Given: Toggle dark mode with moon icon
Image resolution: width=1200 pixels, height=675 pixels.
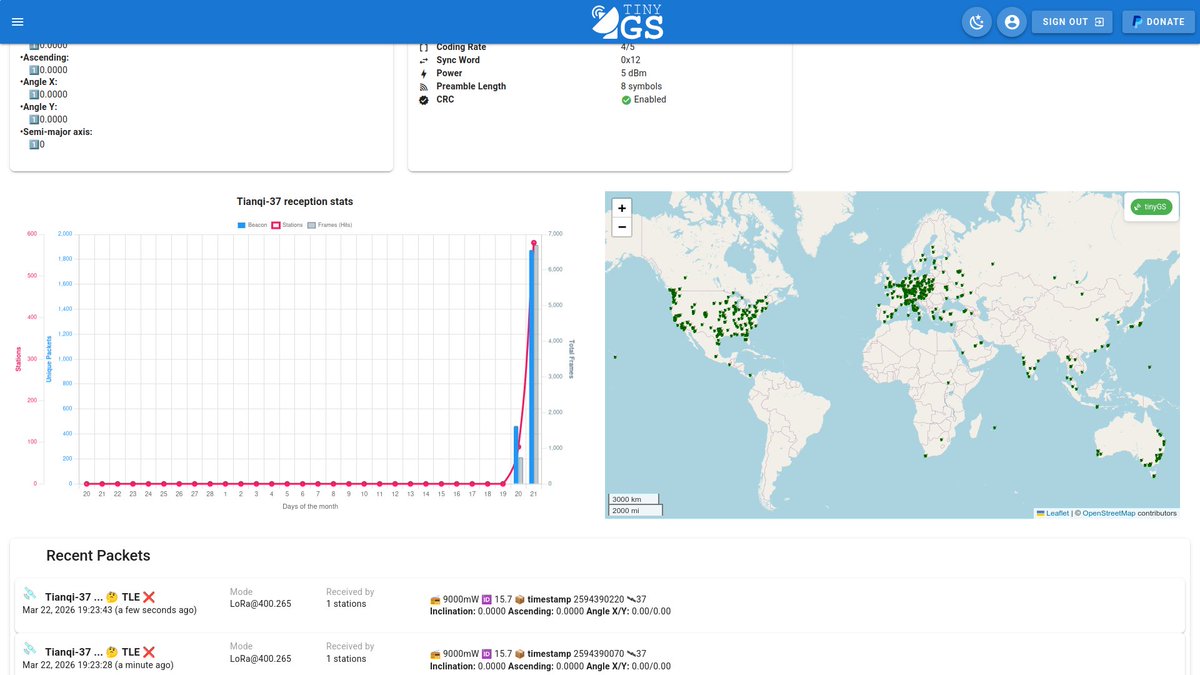Looking at the screenshot, I should coord(977,21).
